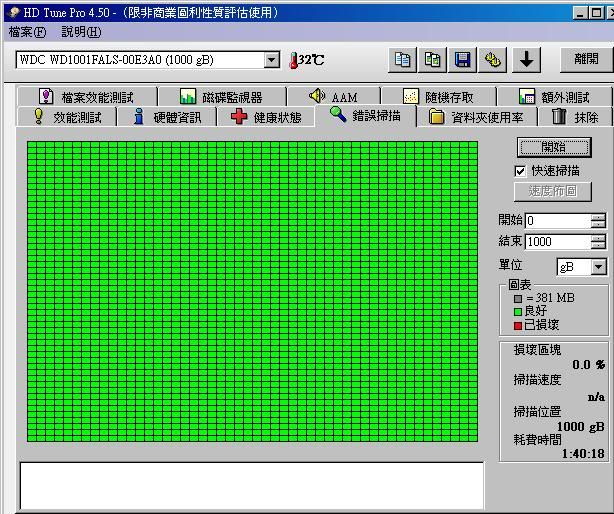Decrease the 結束 value with the down stepper arrow
Image resolution: width=614 pixels, height=514 pixels.
pos(598,245)
